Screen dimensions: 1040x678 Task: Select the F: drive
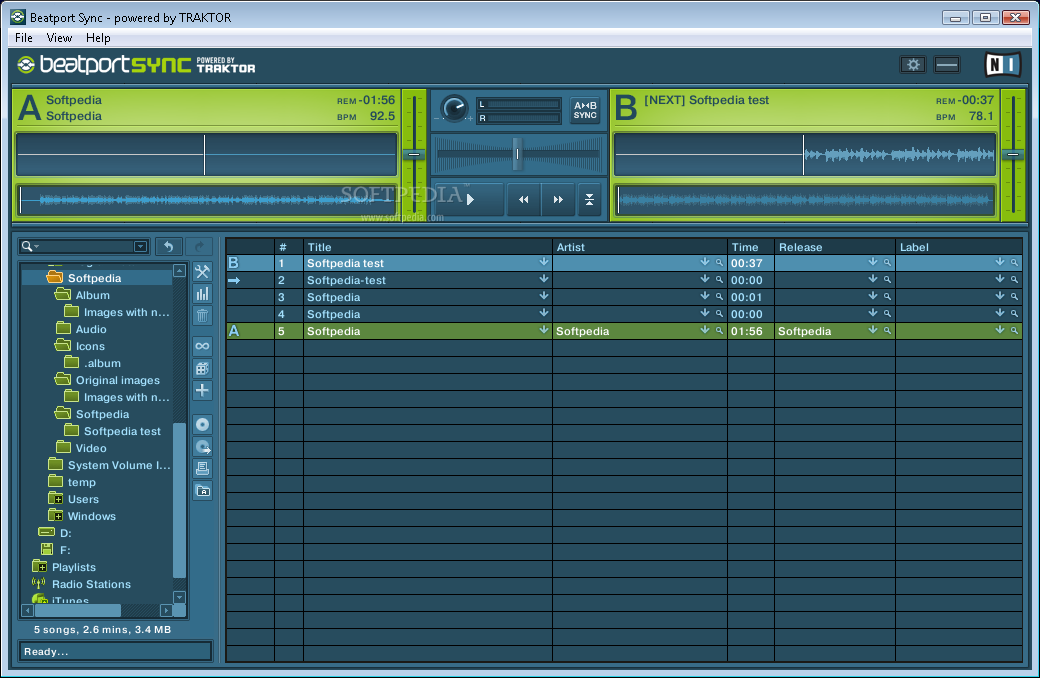[65, 550]
